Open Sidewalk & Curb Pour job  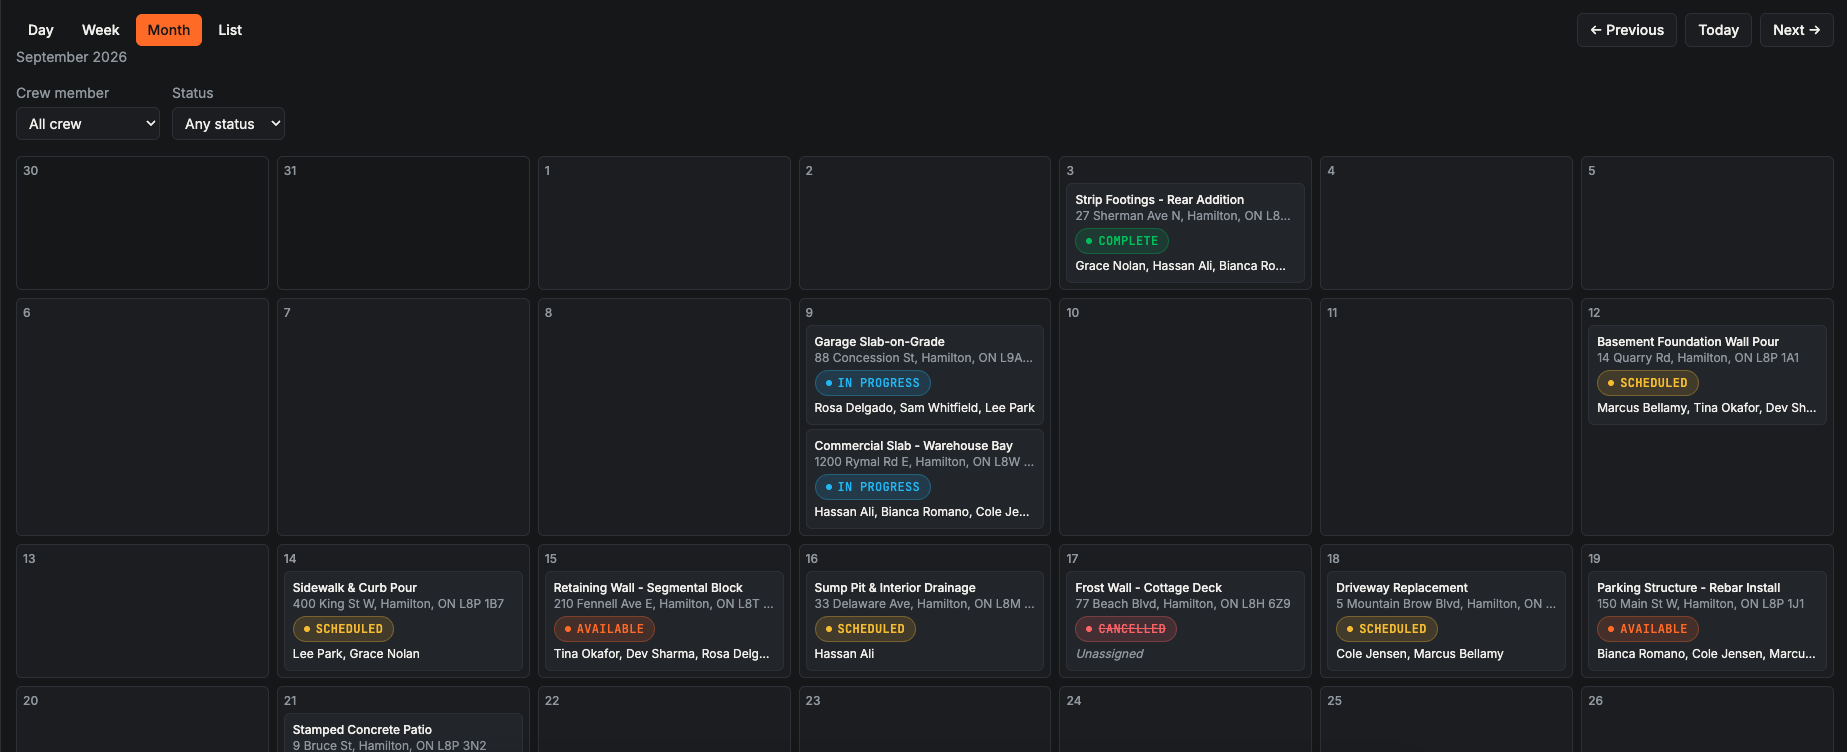pyautogui.click(x=402, y=621)
